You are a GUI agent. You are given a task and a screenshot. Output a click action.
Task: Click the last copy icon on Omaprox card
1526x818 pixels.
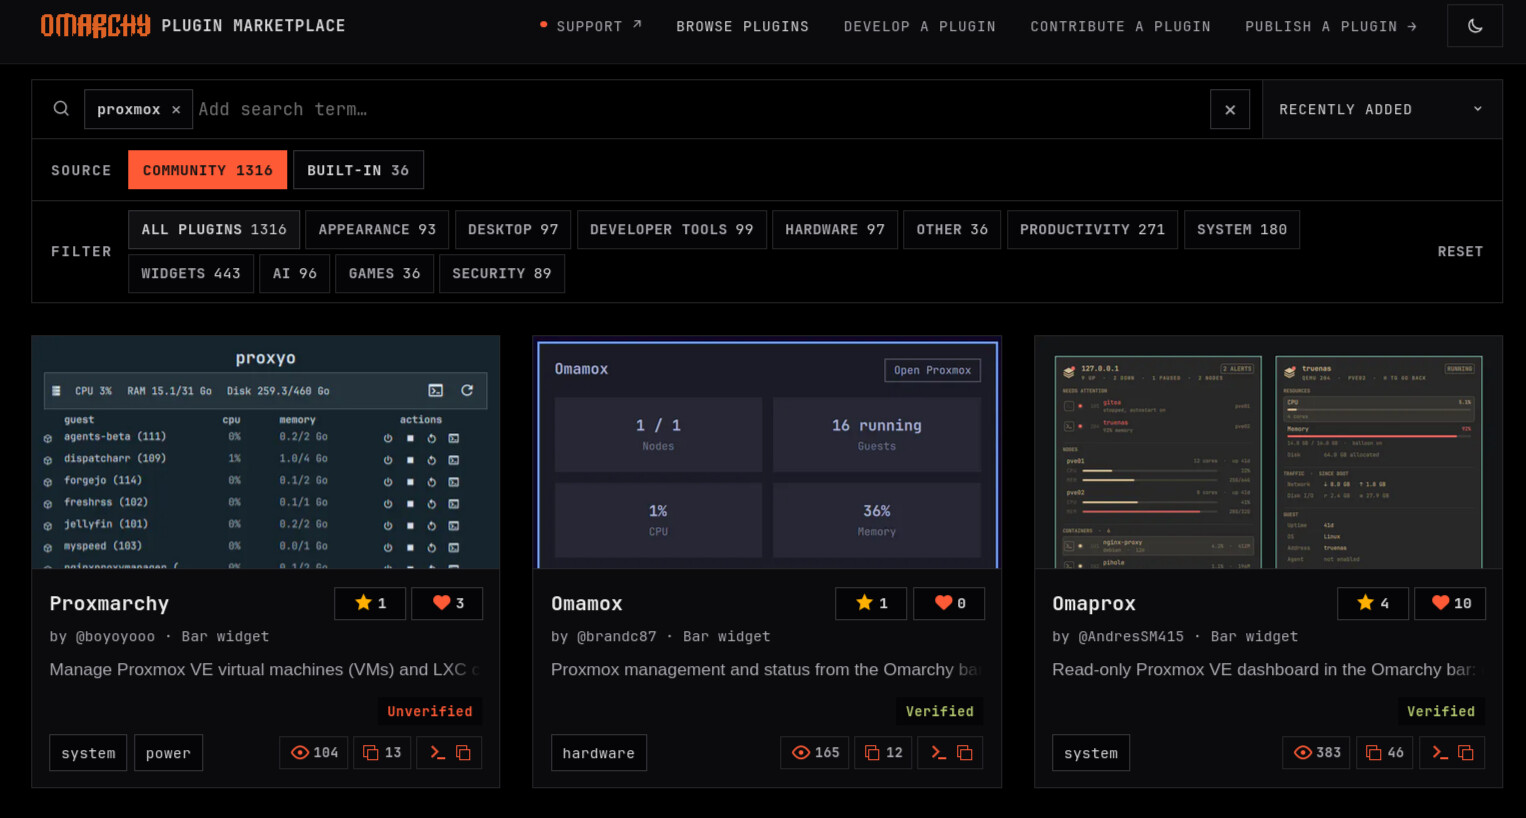point(1466,752)
